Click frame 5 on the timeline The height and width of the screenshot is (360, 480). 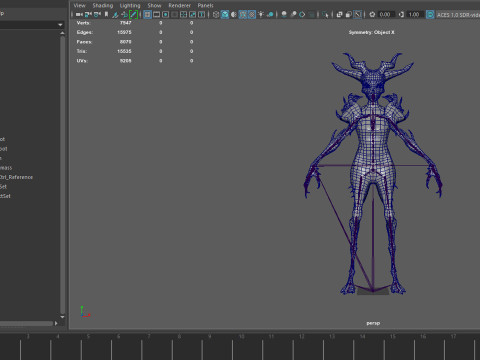tap(88, 337)
